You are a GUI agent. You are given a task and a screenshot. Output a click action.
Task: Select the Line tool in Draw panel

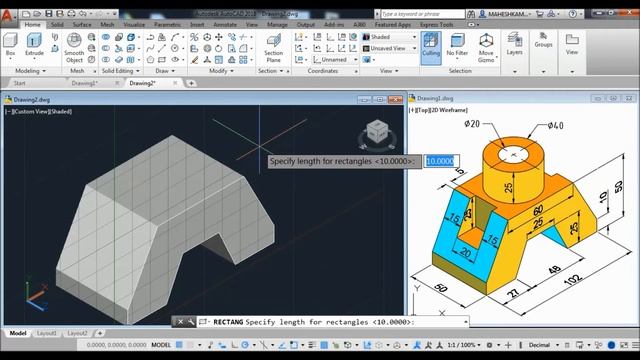pos(162,48)
